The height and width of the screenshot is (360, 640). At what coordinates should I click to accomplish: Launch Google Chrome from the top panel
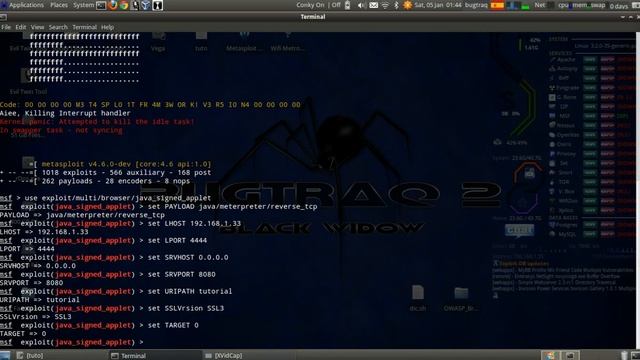click(x=124, y=5)
